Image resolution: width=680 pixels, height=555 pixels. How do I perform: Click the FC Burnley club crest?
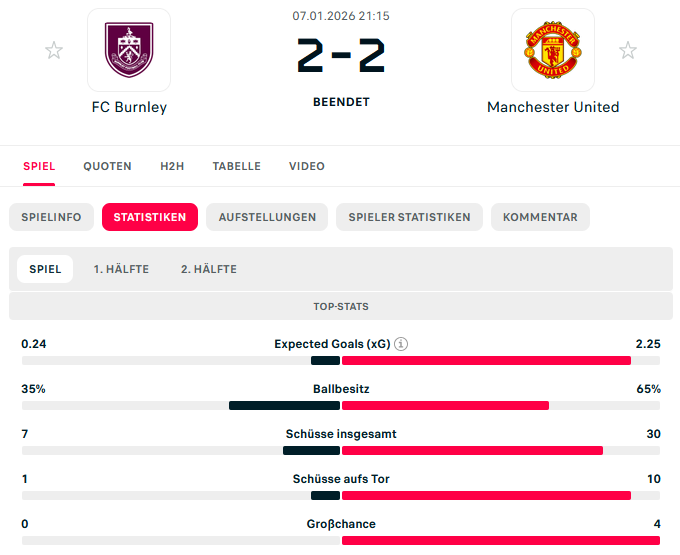tap(129, 50)
